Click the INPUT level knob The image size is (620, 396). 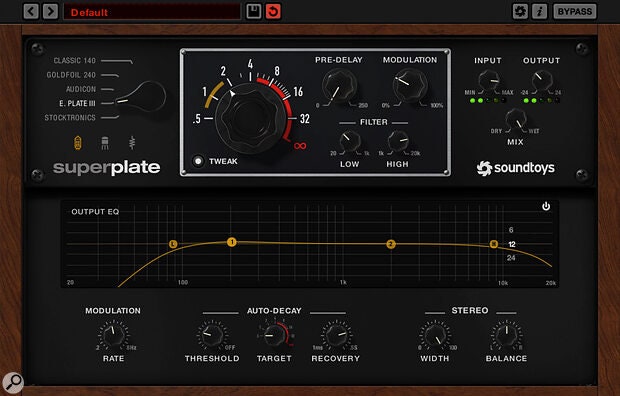point(489,81)
